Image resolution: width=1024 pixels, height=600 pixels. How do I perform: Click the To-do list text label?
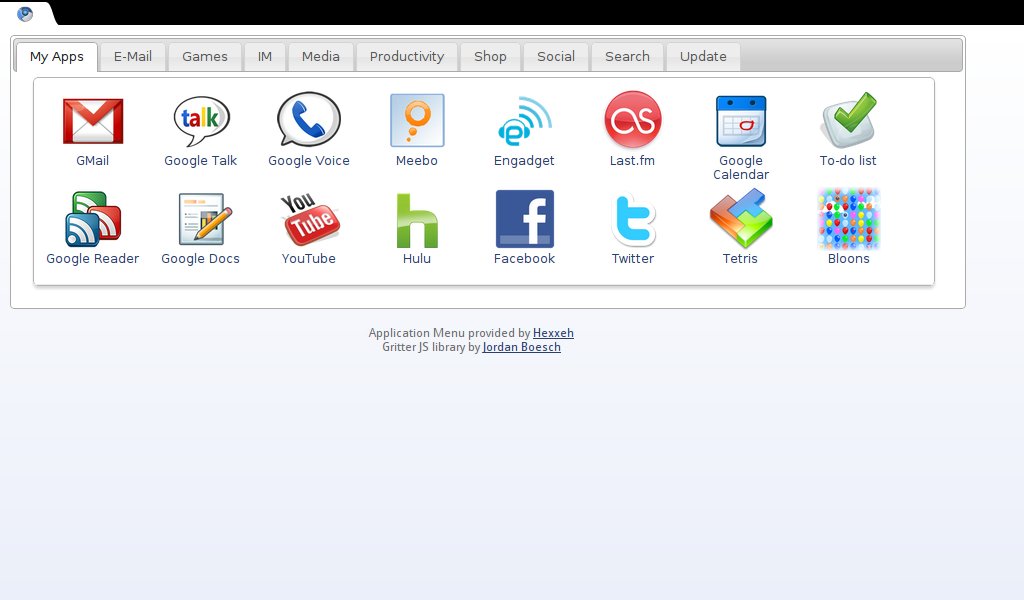848,161
